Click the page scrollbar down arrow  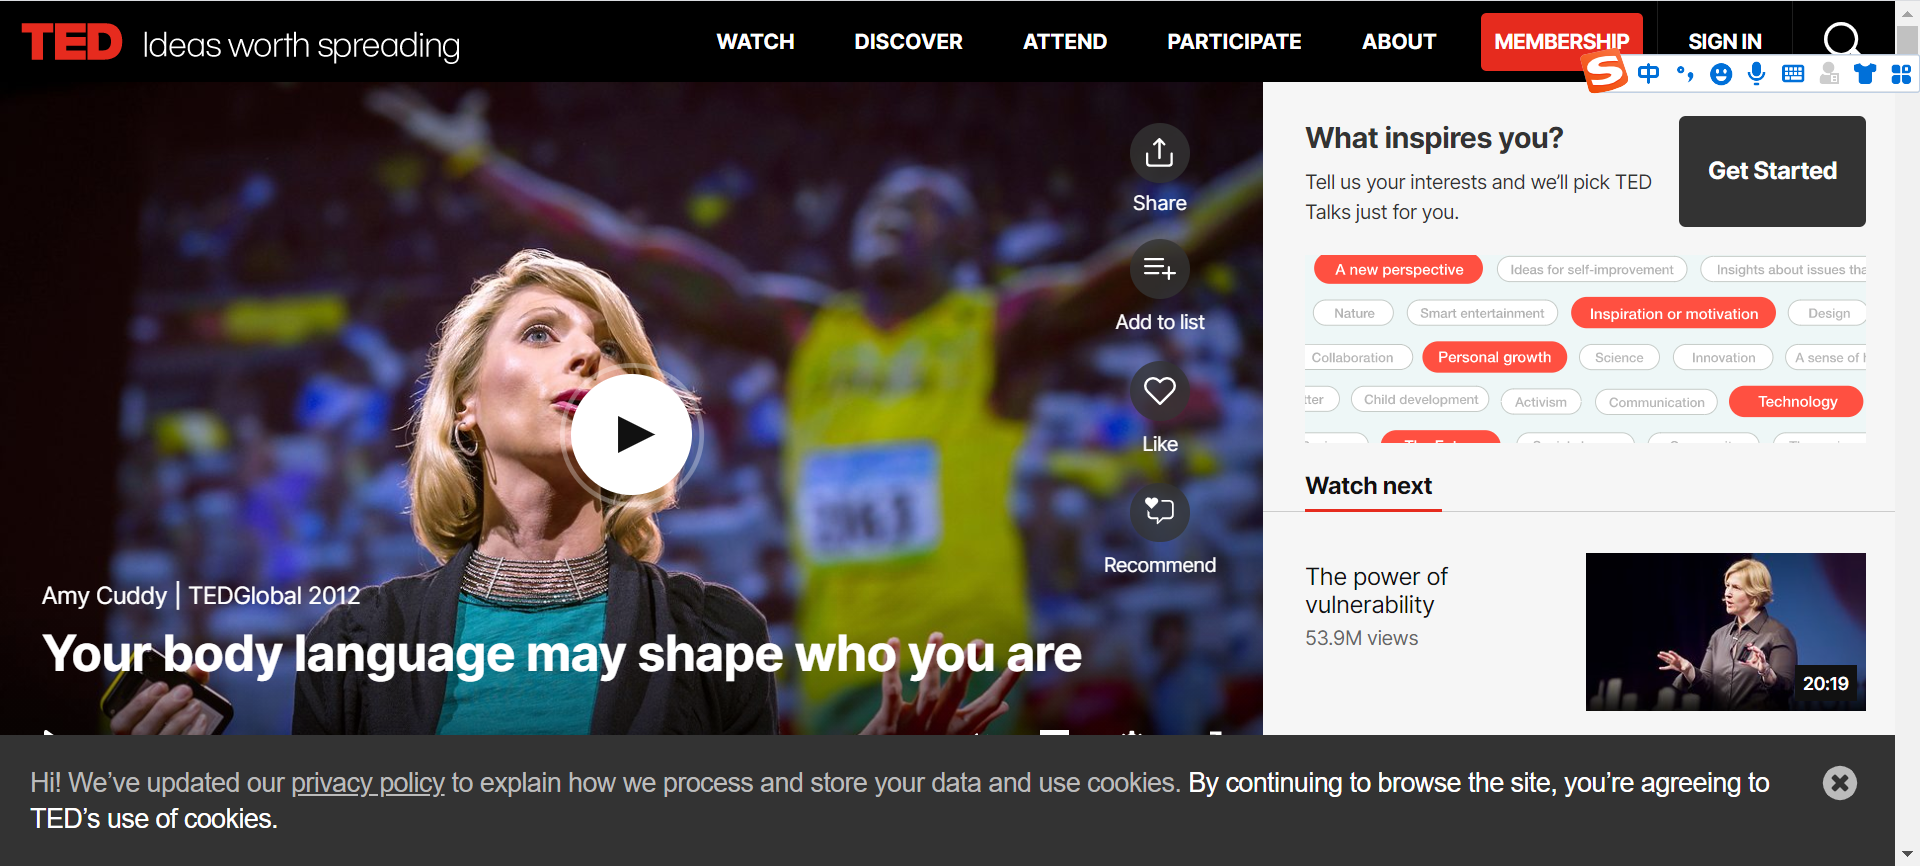1907,853
